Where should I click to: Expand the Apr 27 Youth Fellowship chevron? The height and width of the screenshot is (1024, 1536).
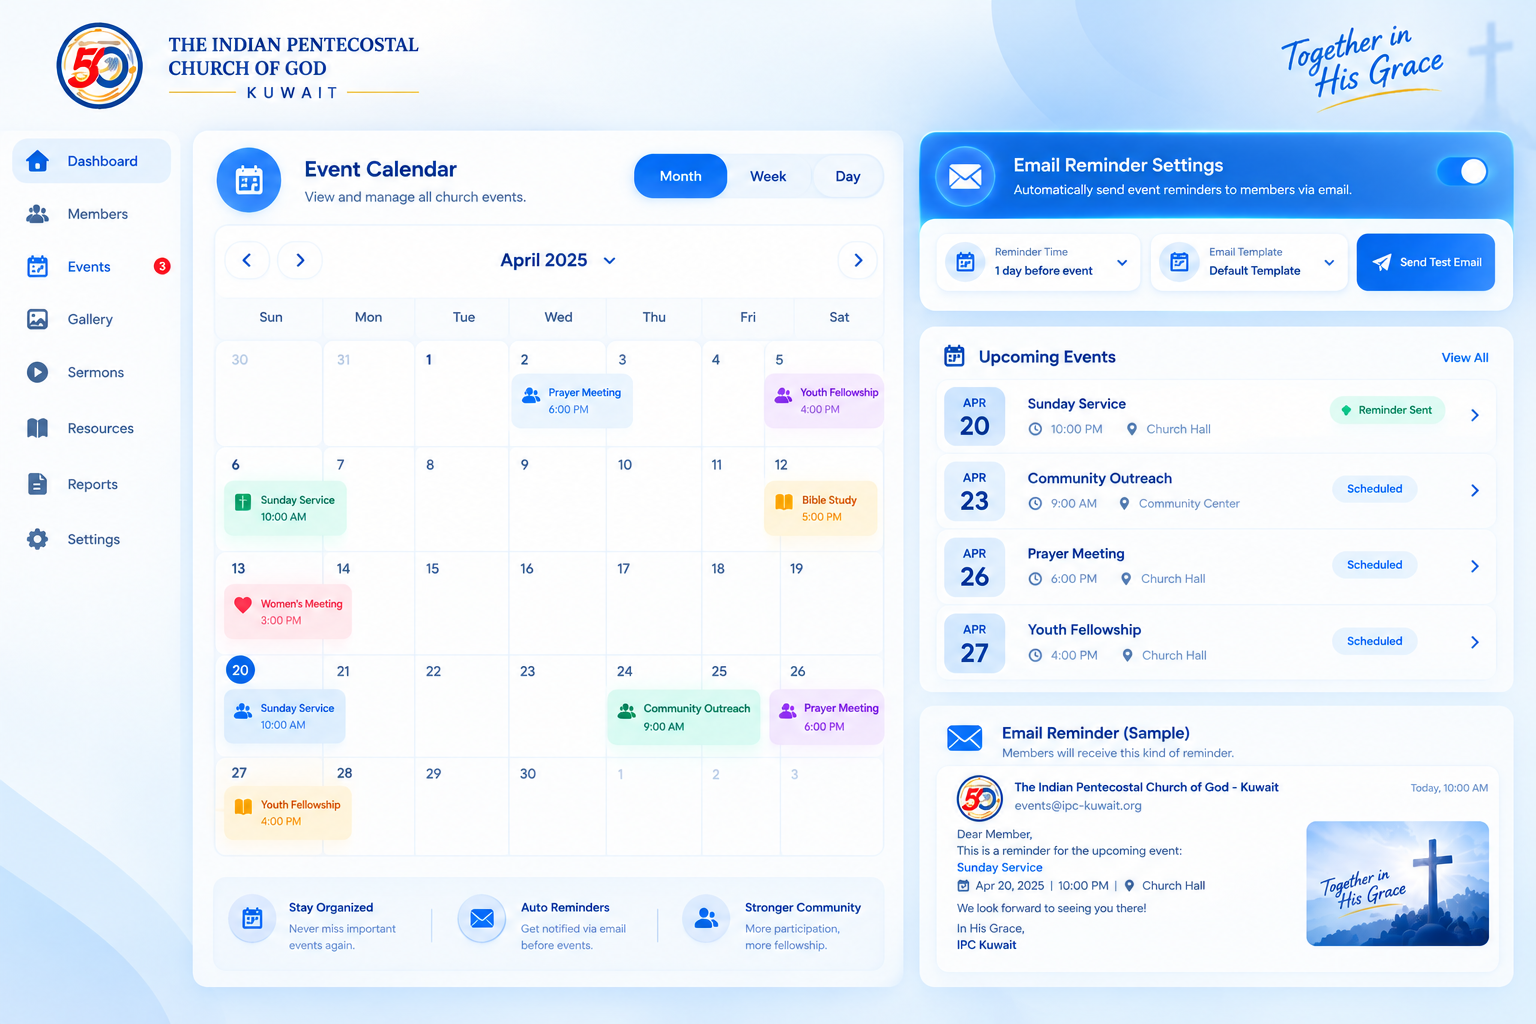pos(1475,642)
